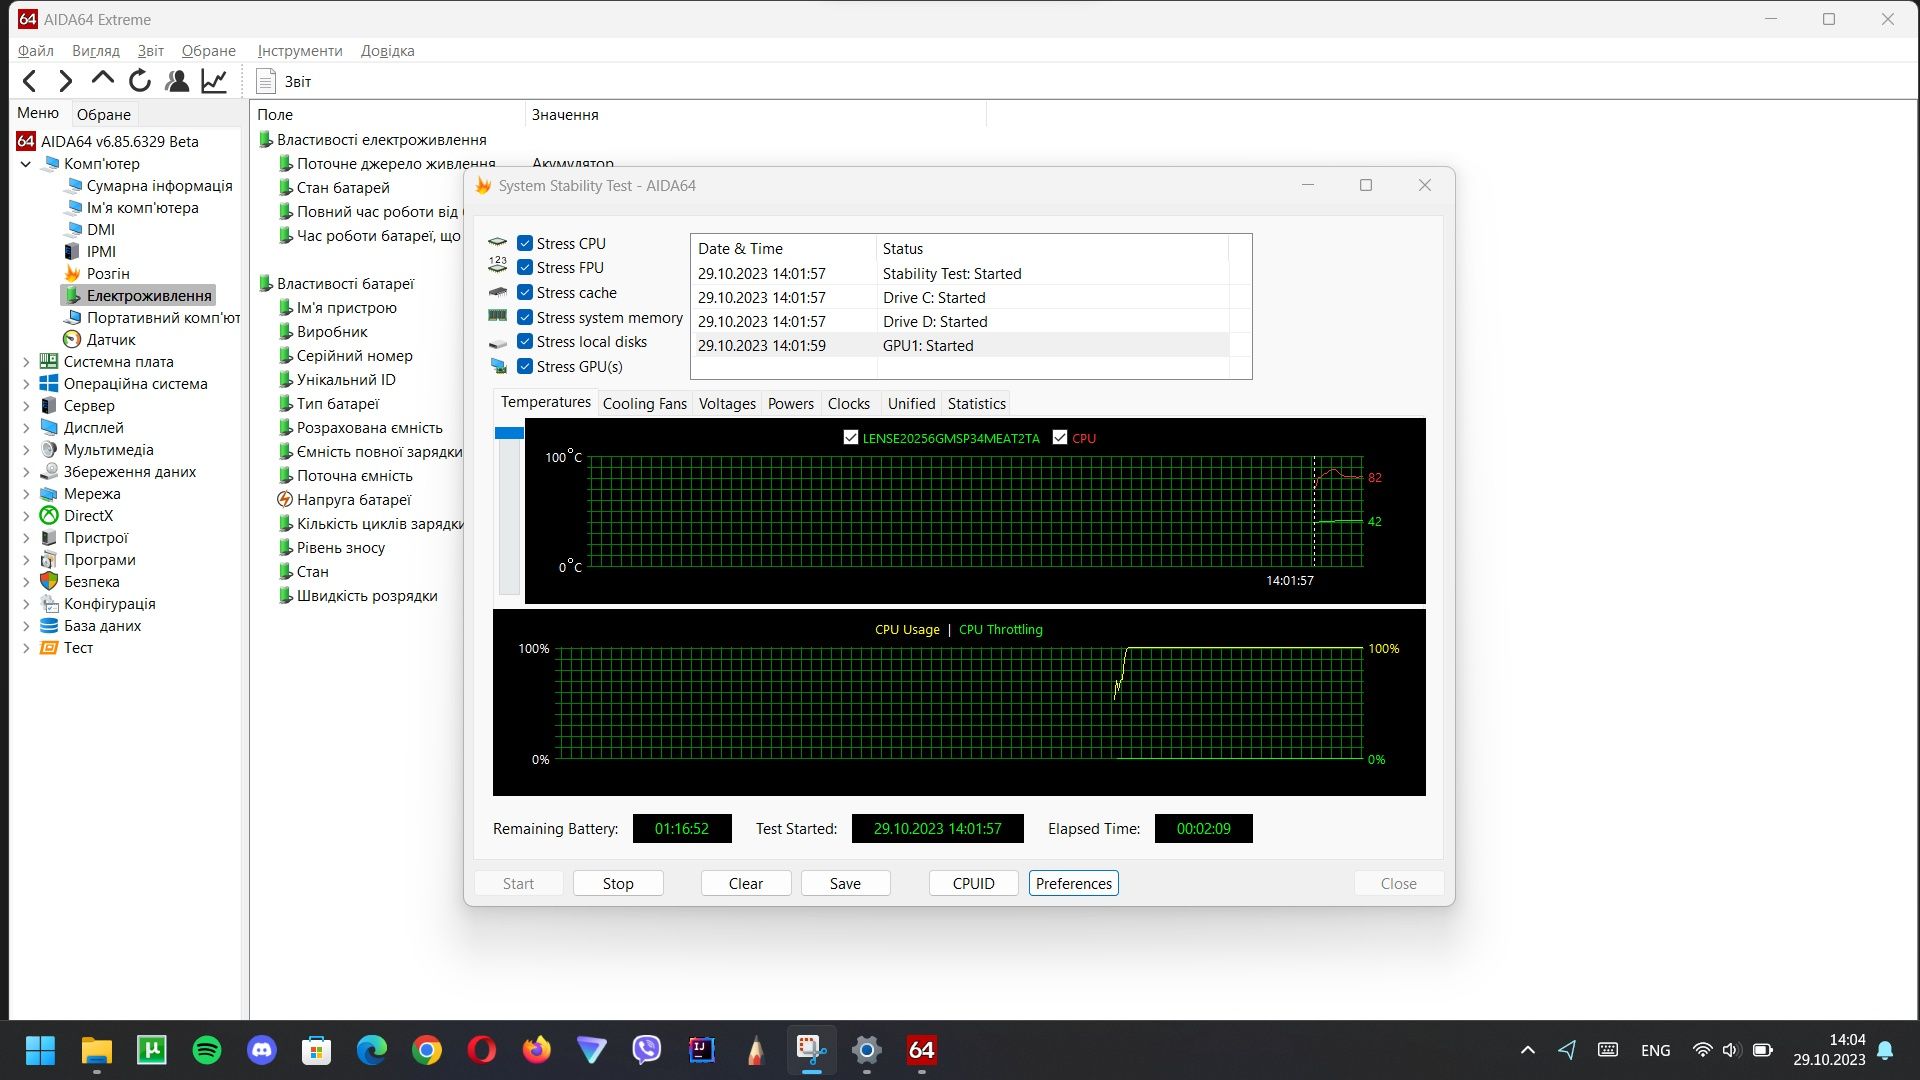
Task: Open the Інструменти menu
Action: pyautogui.click(x=300, y=51)
